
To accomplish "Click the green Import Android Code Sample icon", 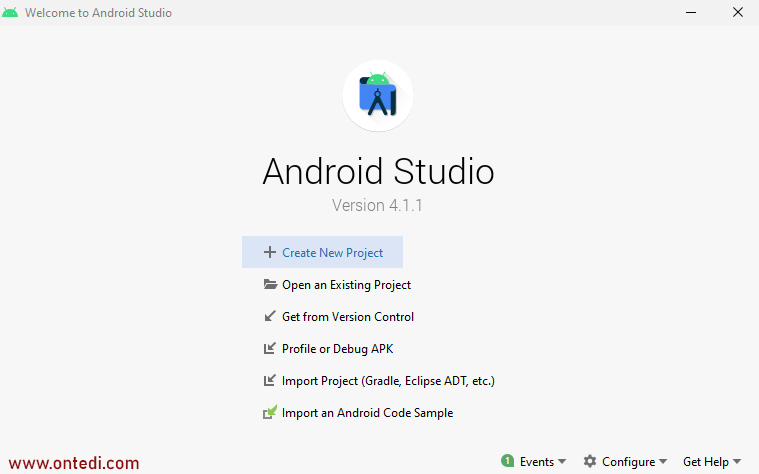I will (270, 412).
